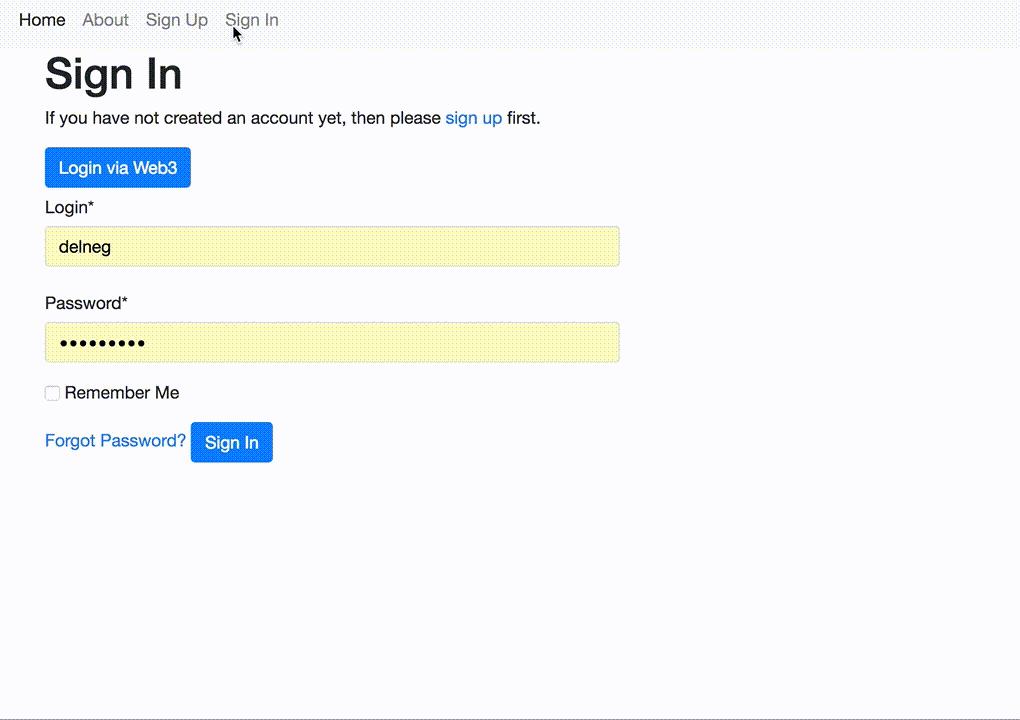Click the Login* field label

click(x=69, y=208)
